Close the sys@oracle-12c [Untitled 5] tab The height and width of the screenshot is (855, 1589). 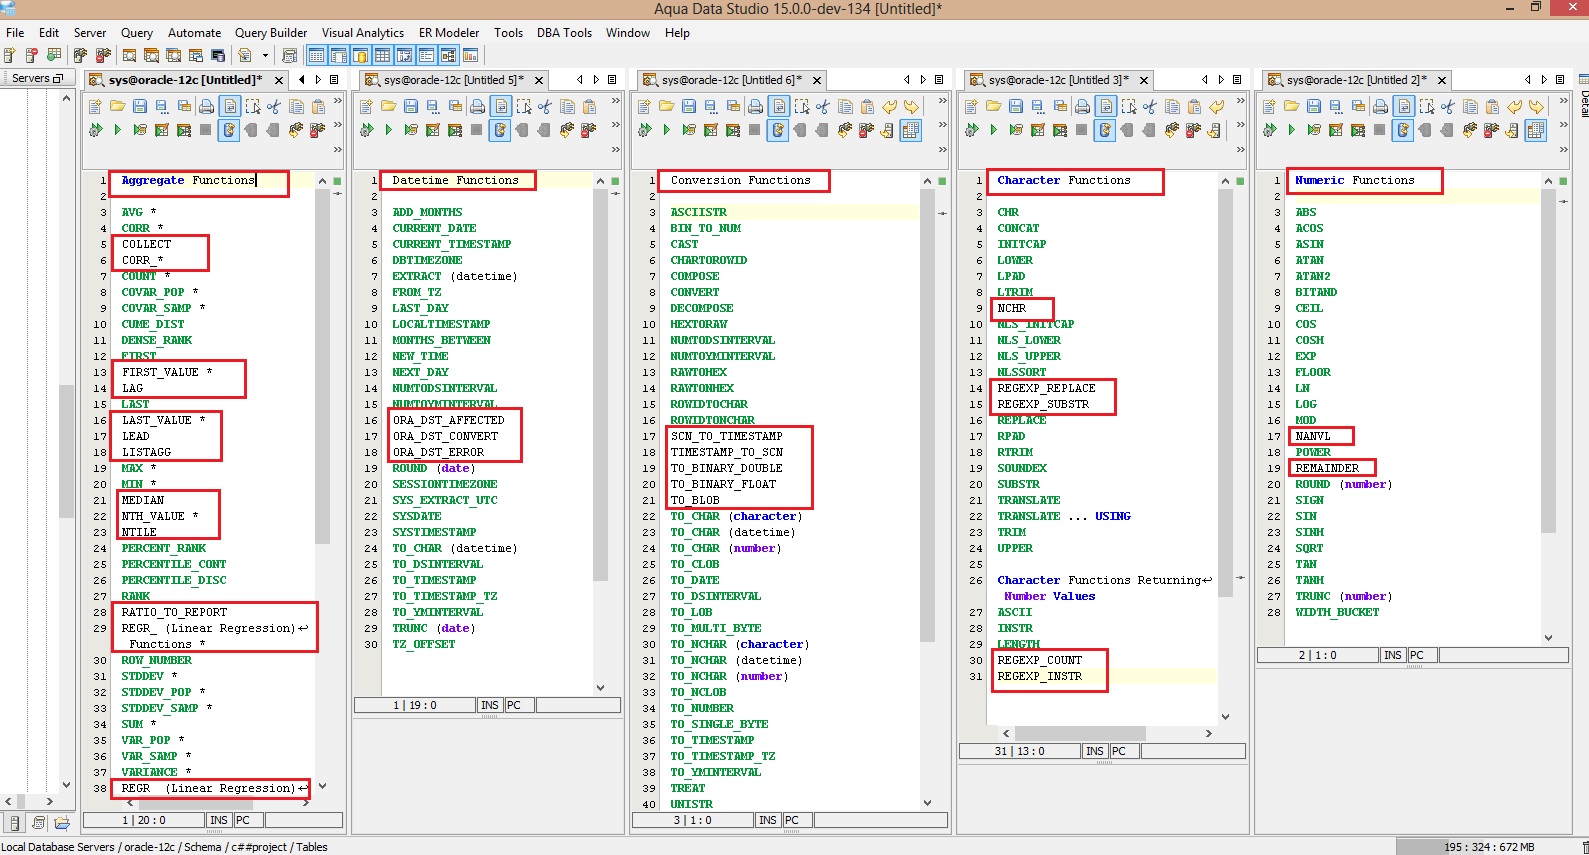[539, 80]
